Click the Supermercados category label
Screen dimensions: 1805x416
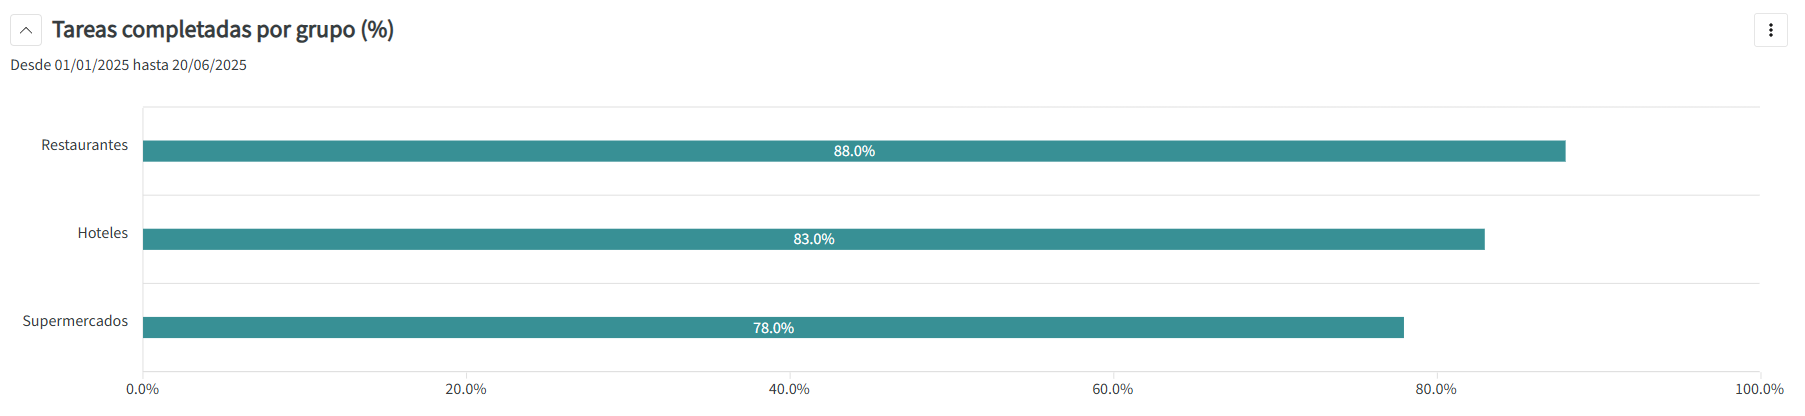(75, 321)
